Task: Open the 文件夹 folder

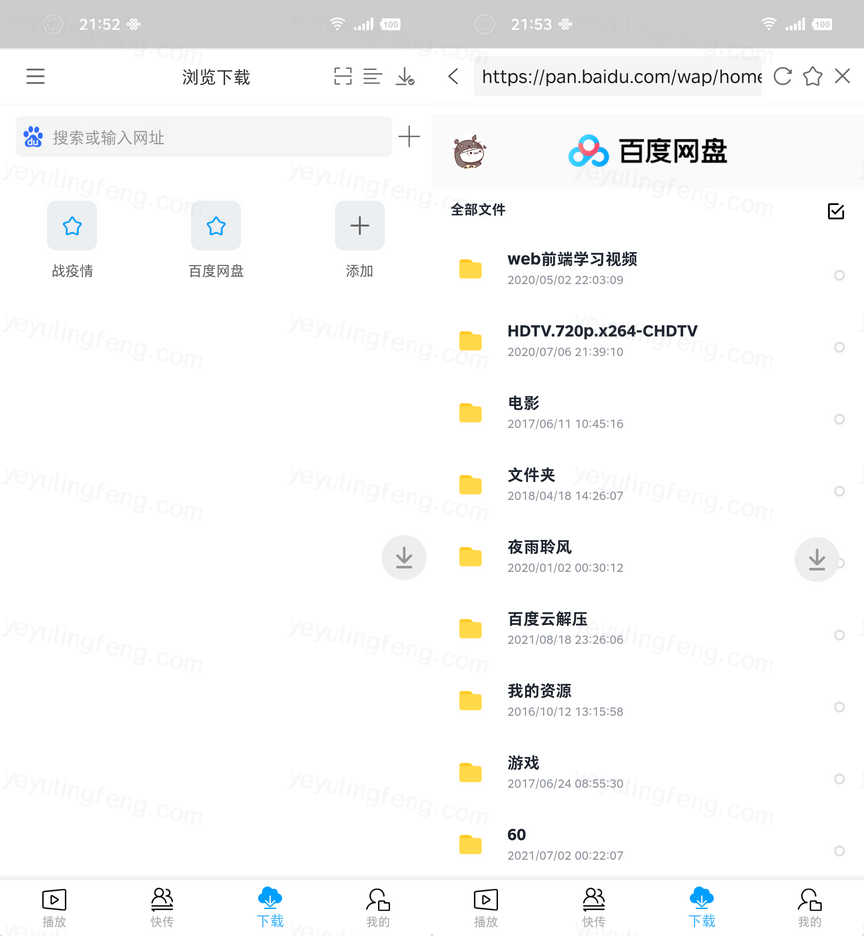Action: pyautogui.click(x=648, y=484)
